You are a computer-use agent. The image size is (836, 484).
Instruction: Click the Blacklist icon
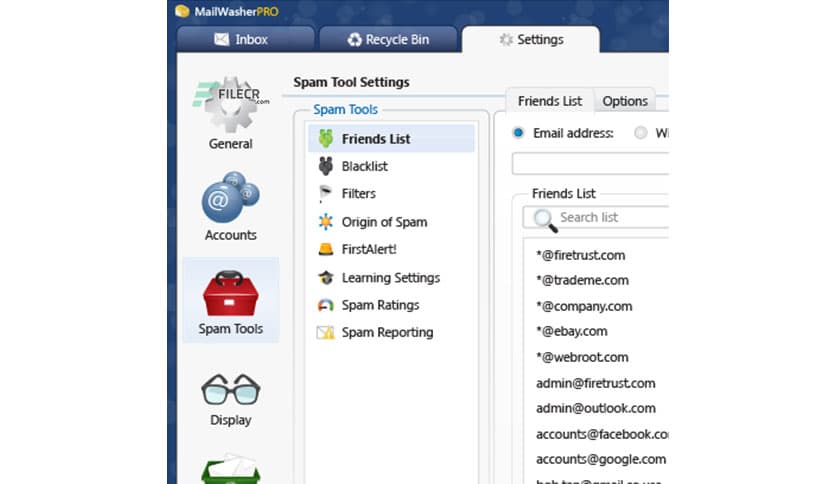(326, 166)
